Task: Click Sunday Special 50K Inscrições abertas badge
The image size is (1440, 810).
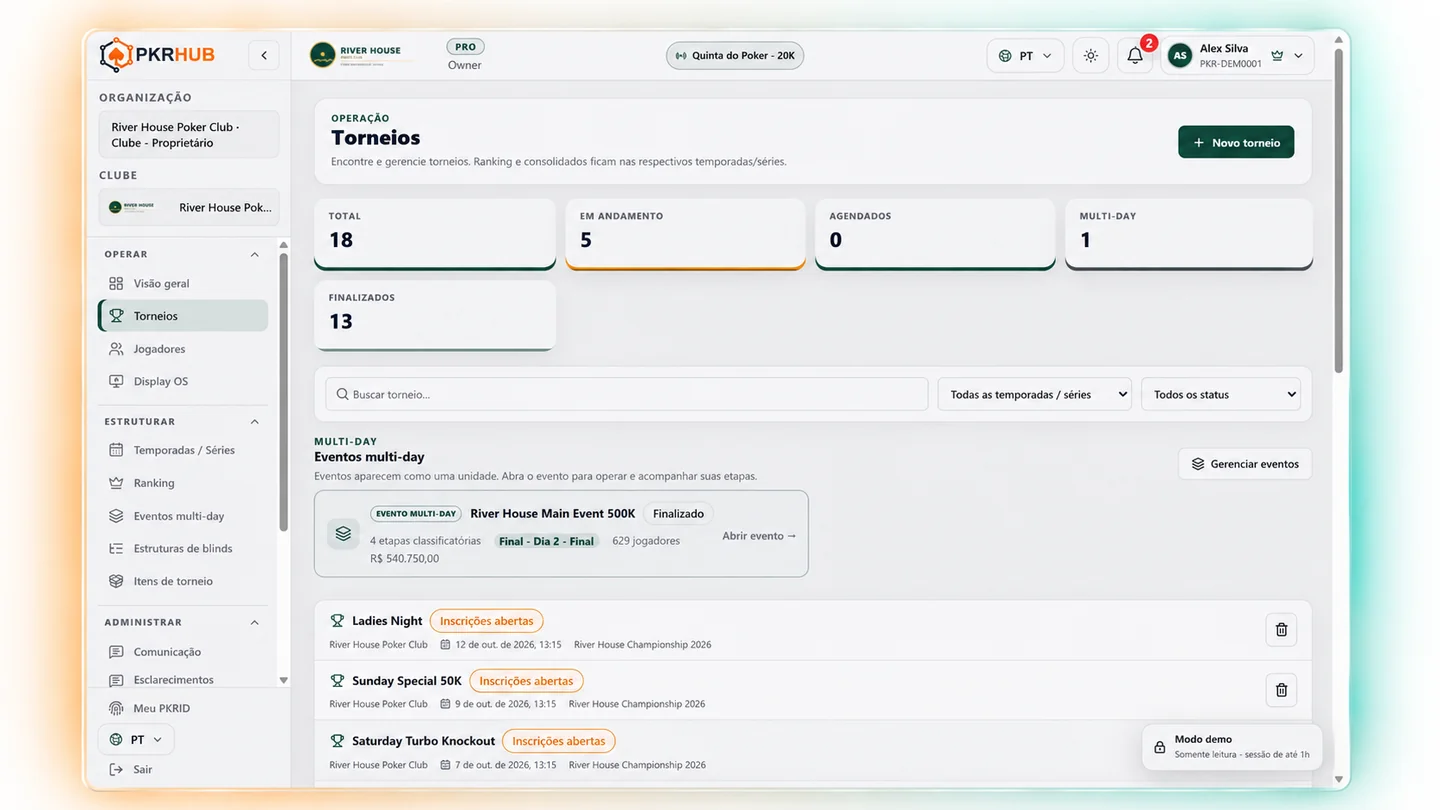Action: tap(526, 681)
